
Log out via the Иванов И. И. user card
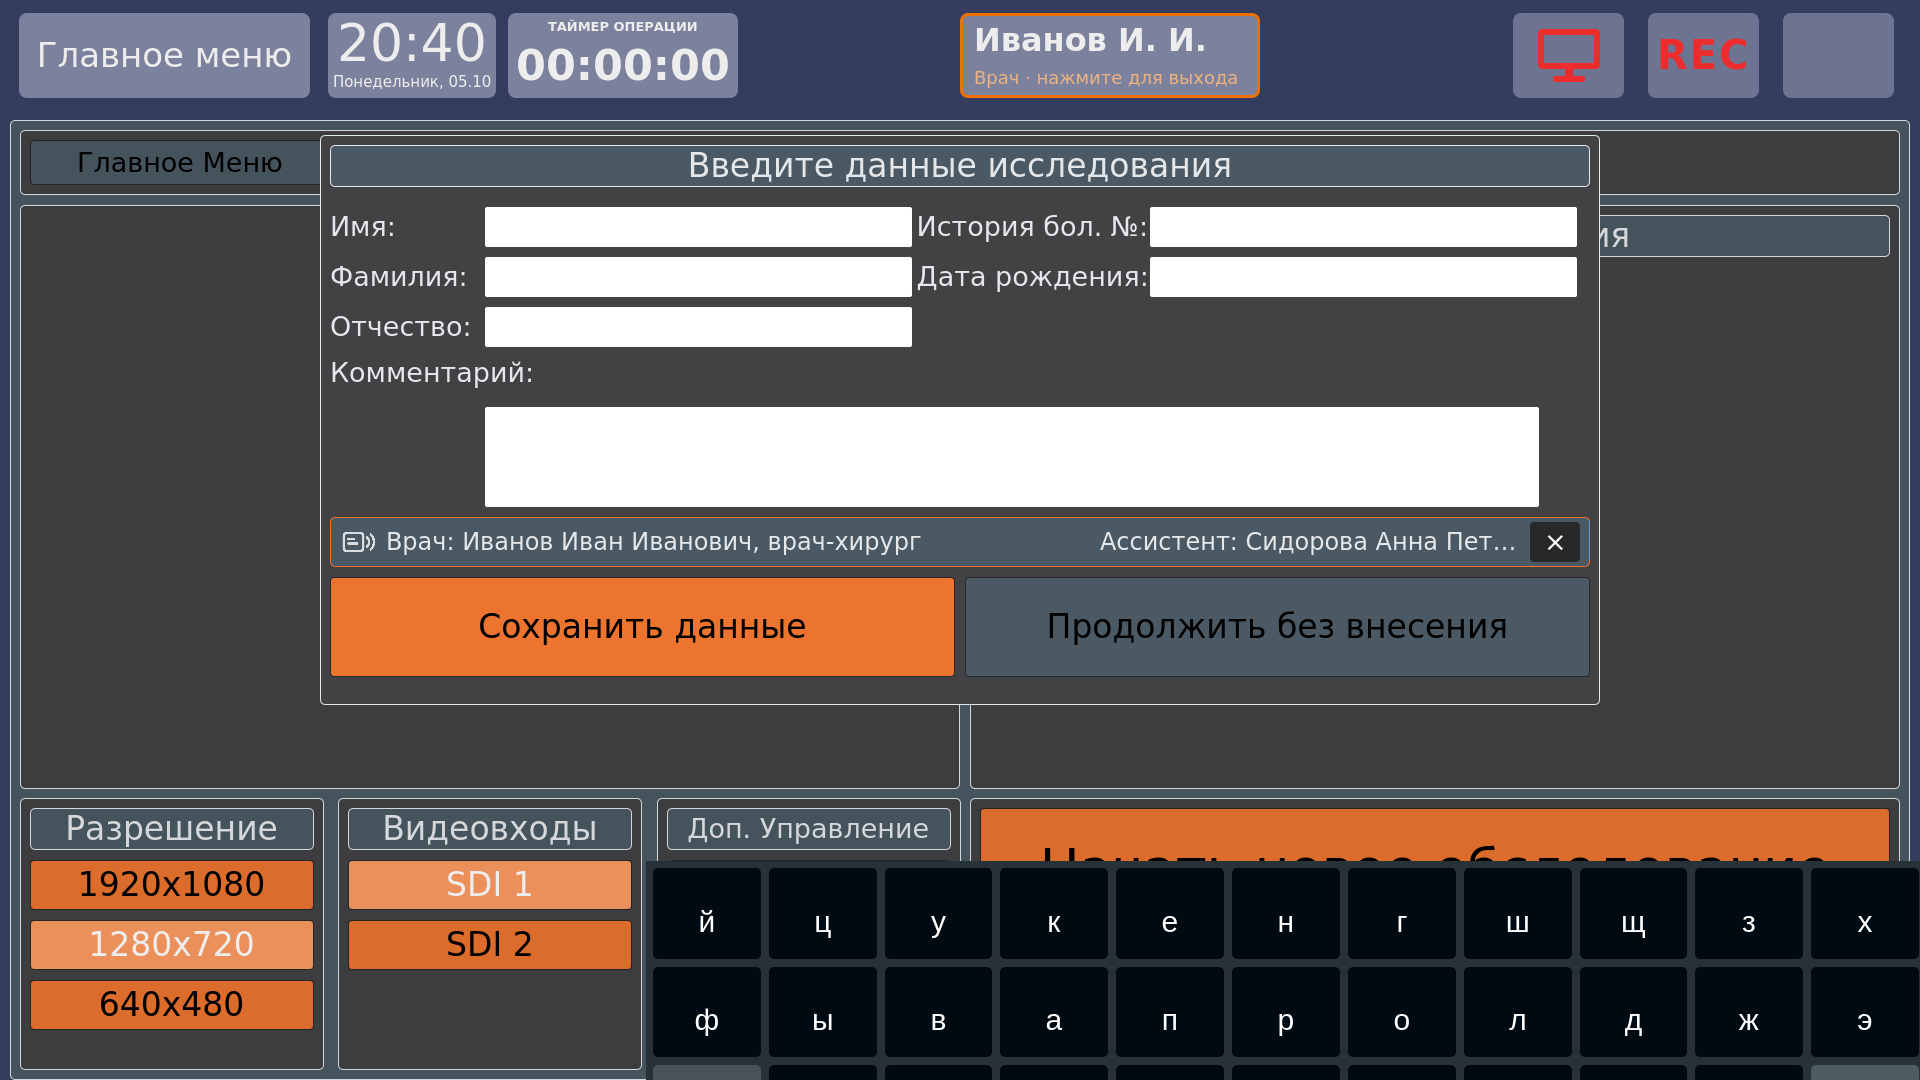[x=1110, y=55]
